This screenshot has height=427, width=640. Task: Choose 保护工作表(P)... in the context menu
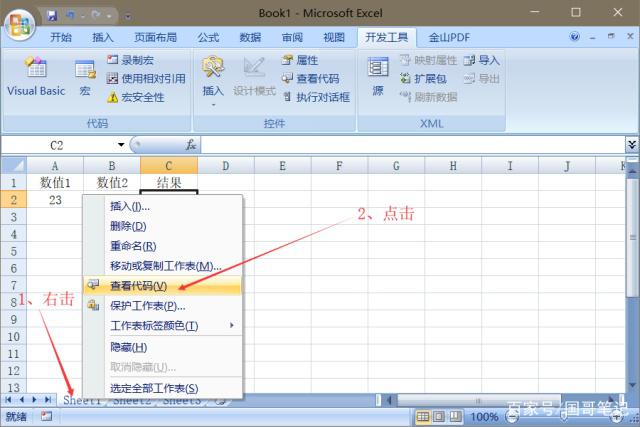(x=162, y=306)
